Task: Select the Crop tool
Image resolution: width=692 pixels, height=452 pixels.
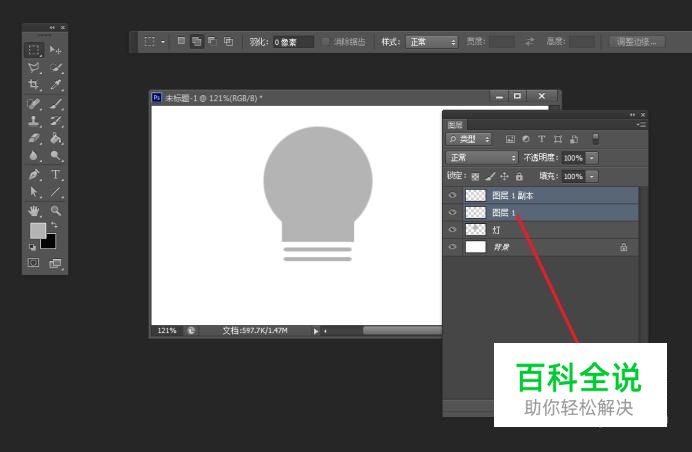Action: [x=34, y=85]
